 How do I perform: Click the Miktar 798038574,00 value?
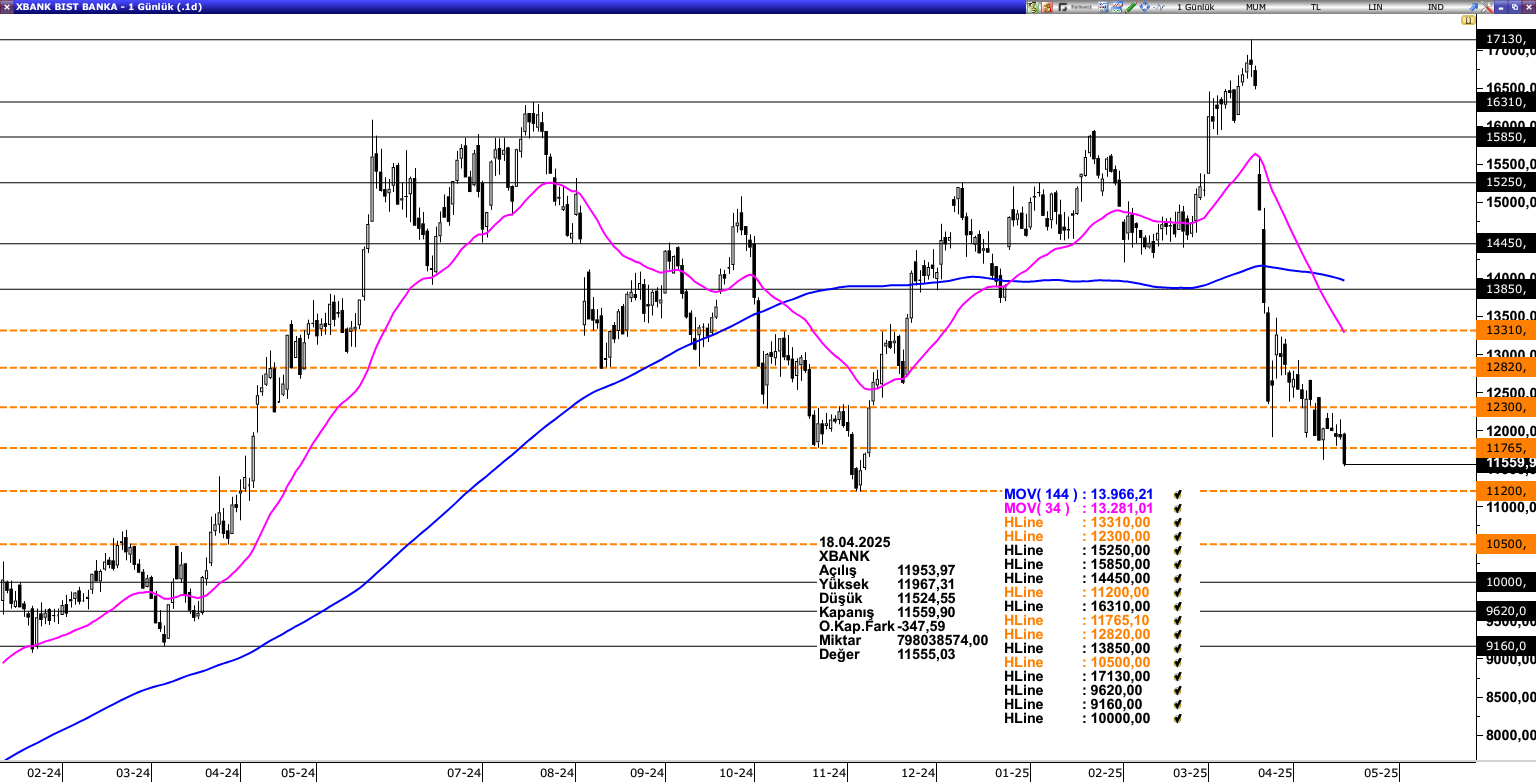click(943, 640)
